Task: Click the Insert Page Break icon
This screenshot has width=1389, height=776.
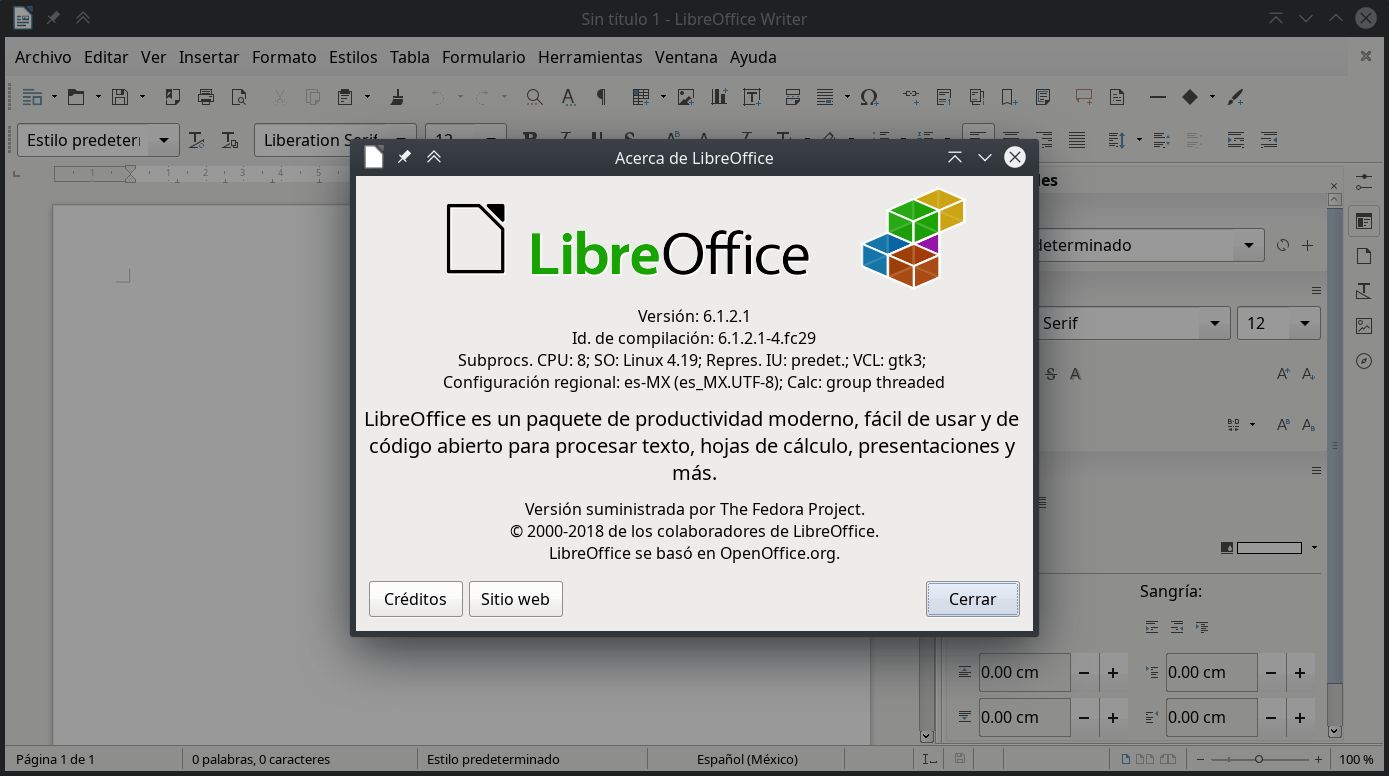Action: tap(793, 97)
